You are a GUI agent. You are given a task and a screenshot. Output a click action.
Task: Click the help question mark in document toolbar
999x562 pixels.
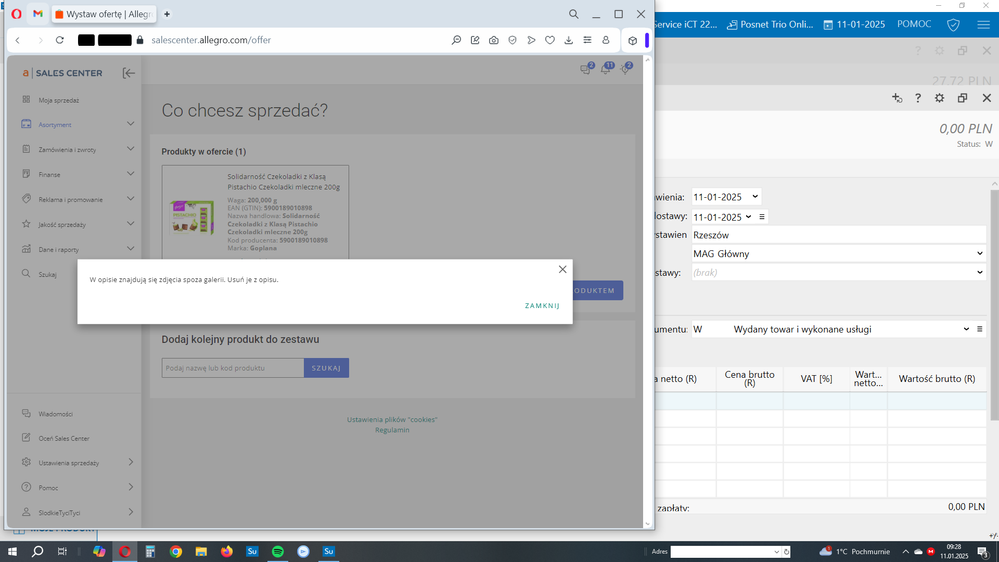(918, 98)
